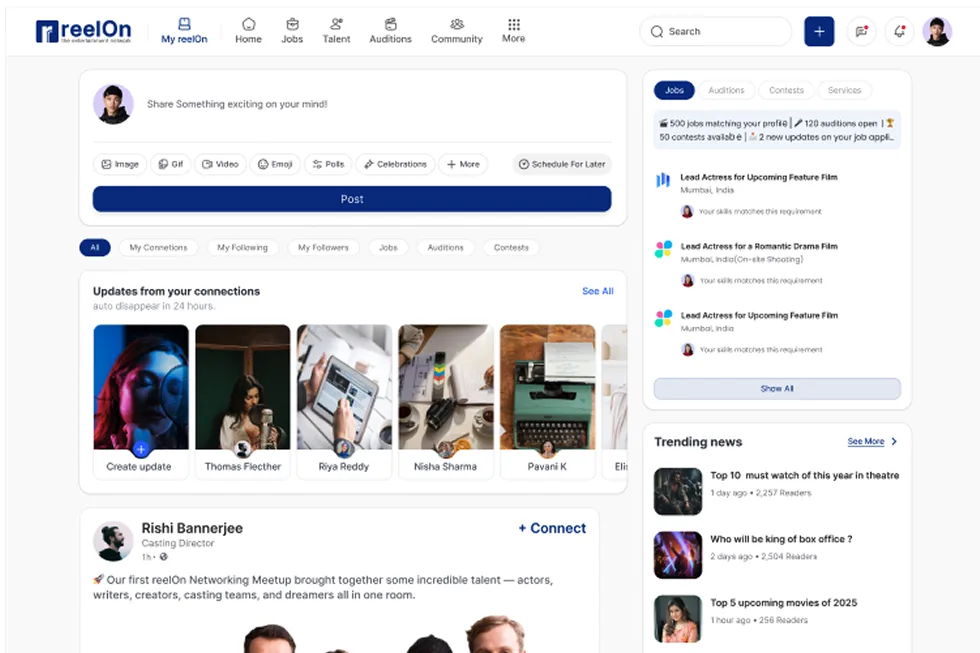Click the blue plus create button

818,31
